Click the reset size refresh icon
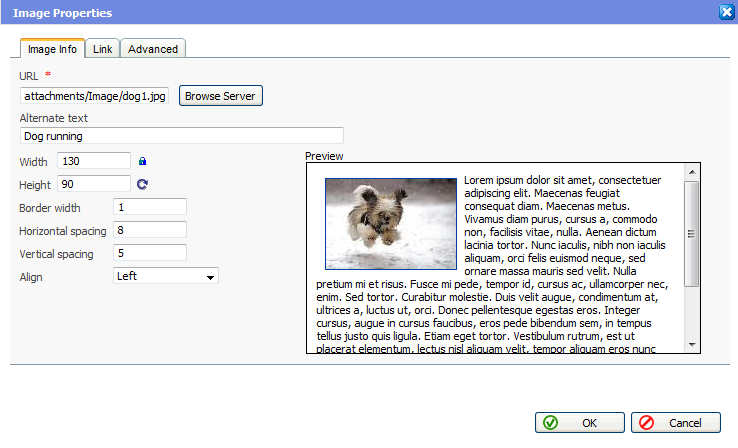The image size is (738, 448). [142, 184]
